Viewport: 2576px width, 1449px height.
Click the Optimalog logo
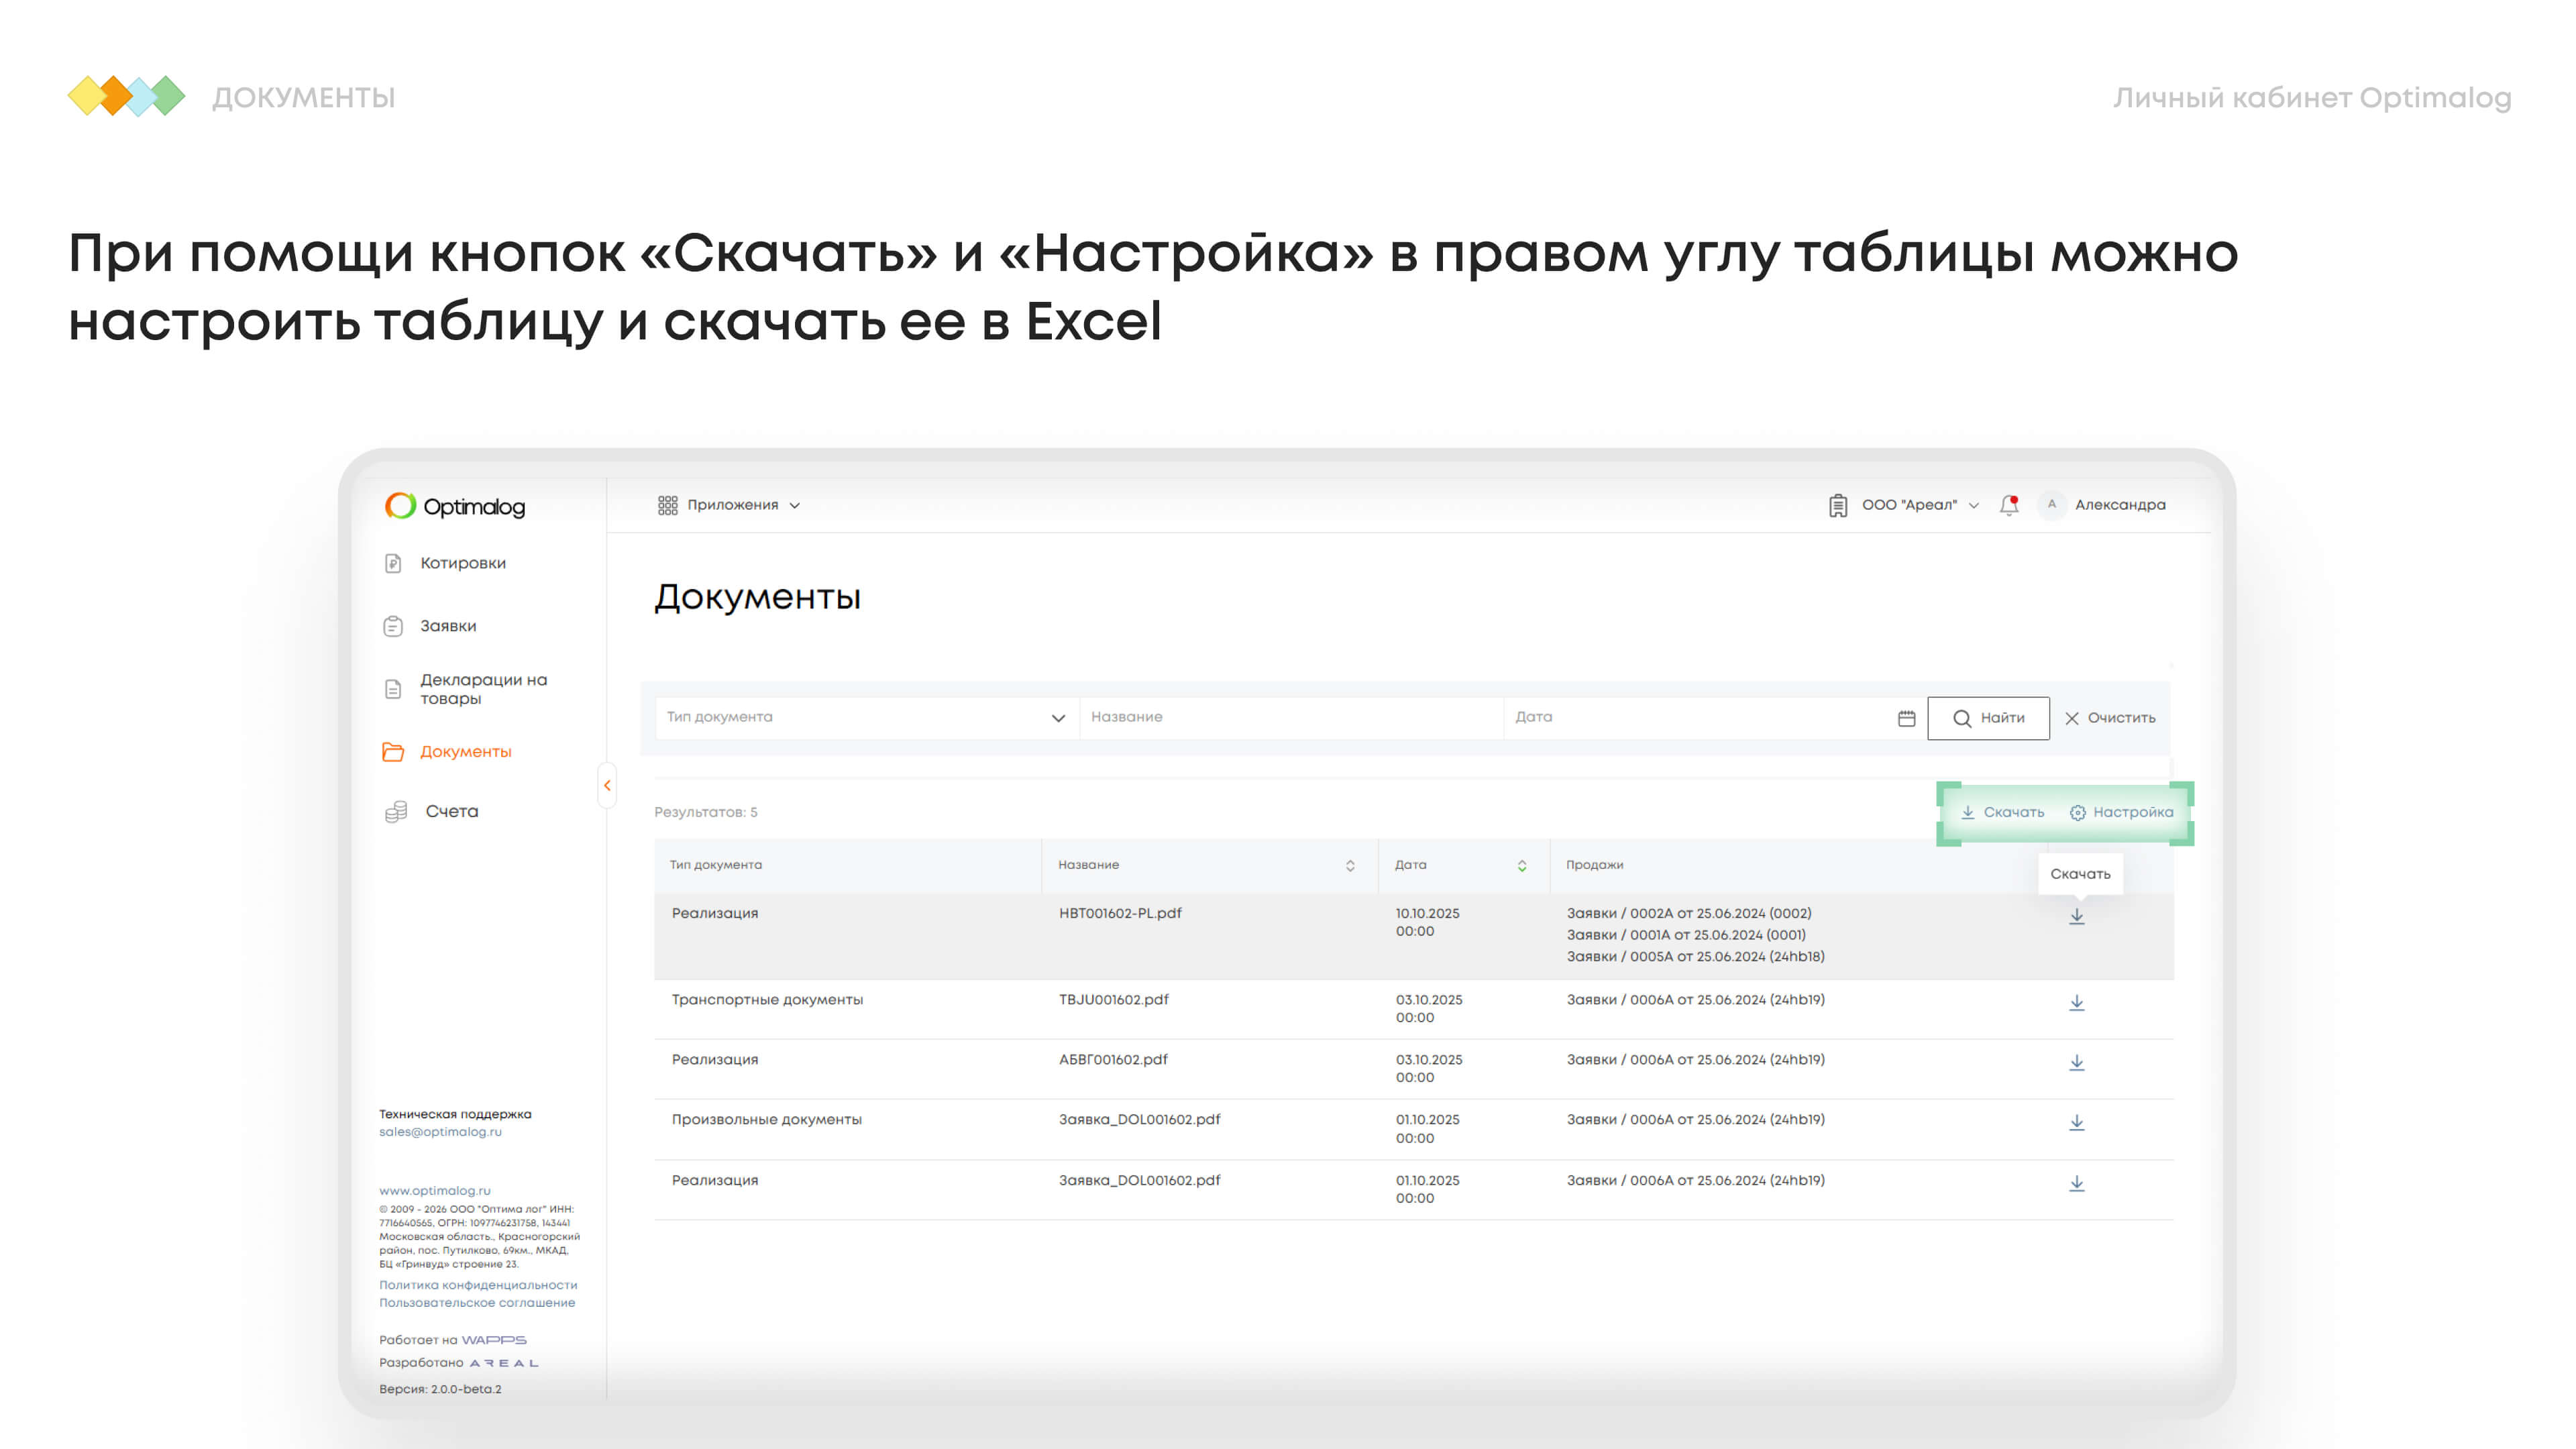[455, 506]
